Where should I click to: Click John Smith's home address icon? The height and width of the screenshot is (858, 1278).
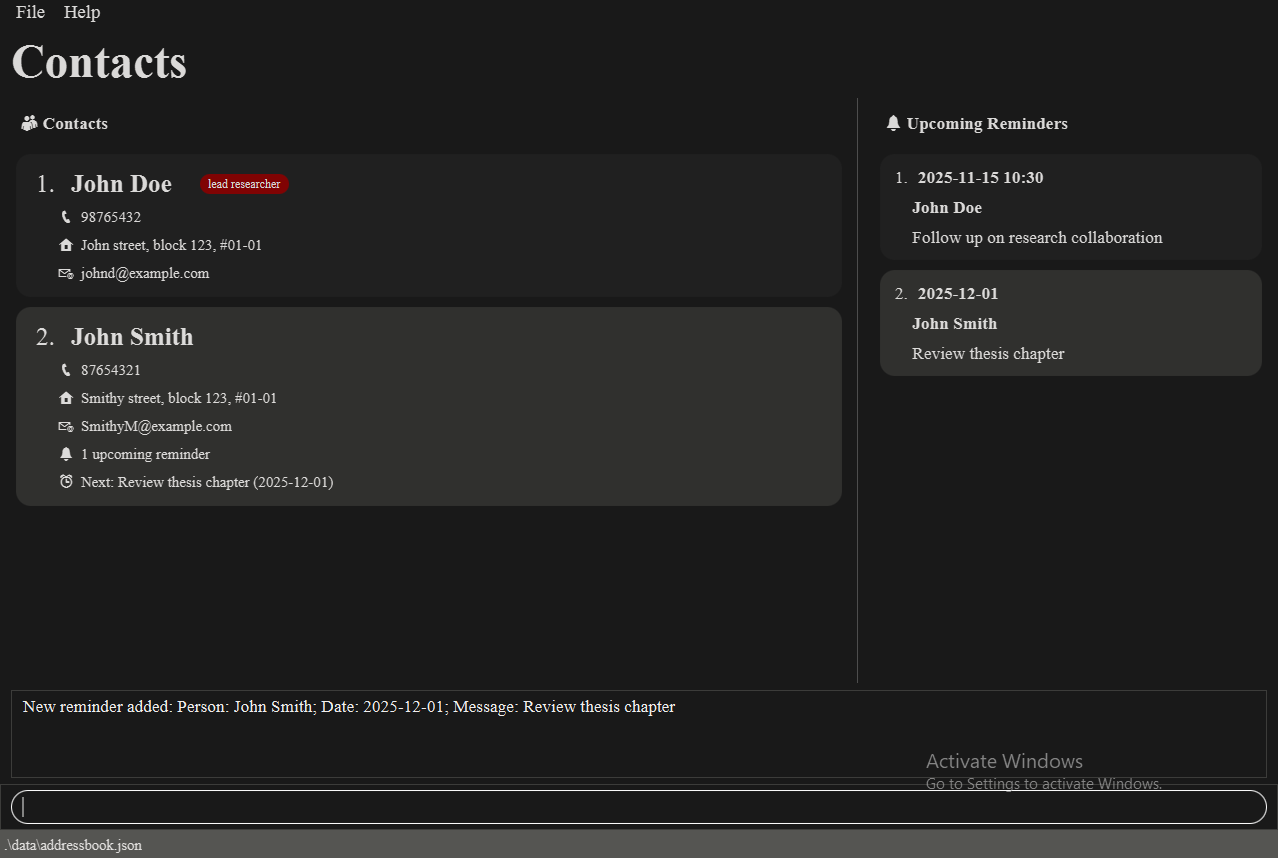(x=66, y=398)
